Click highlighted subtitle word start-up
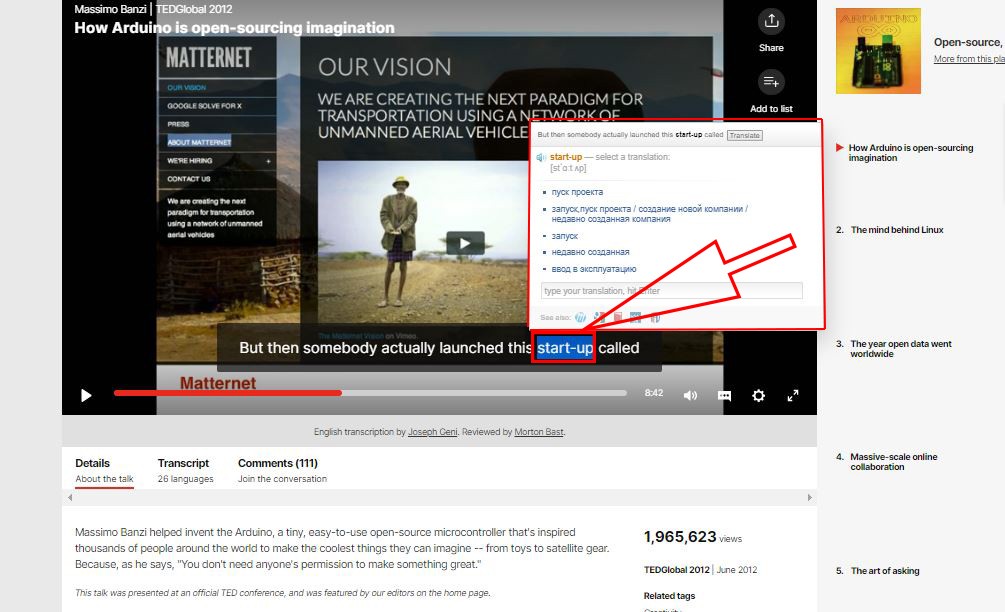The height and width of the screenshot is (612, 1005). click(x=565, y=348)
